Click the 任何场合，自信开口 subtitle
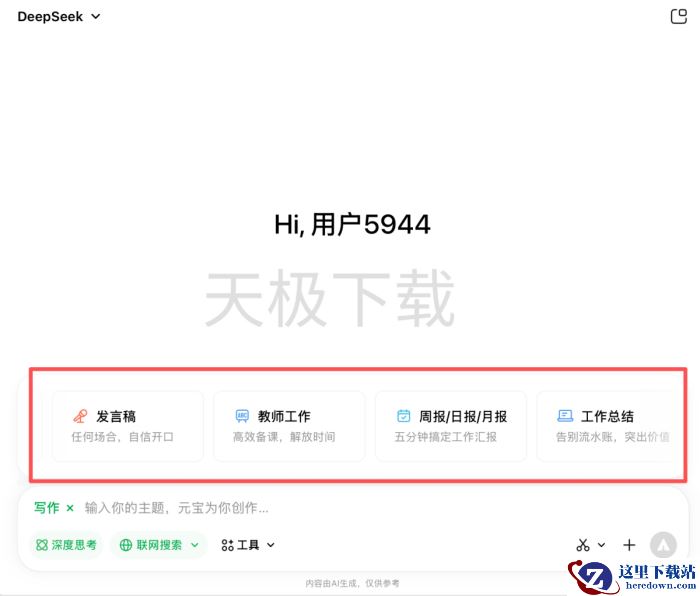Viewport: 700px width, 596px height. coord(122,437)
